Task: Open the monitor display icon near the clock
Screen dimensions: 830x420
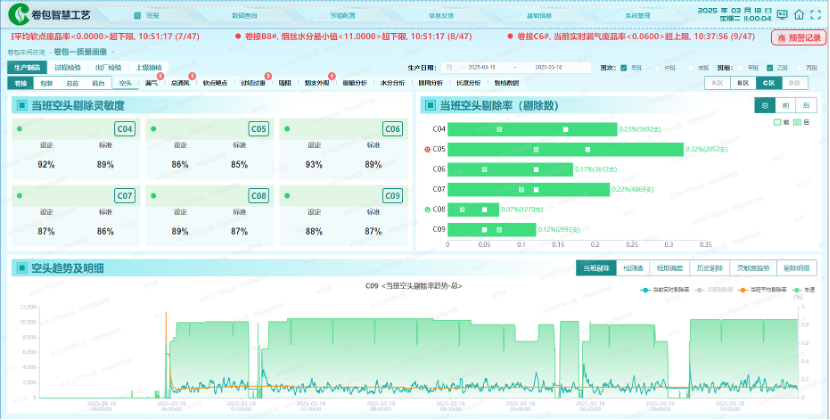Action: (x=782, y=14)
